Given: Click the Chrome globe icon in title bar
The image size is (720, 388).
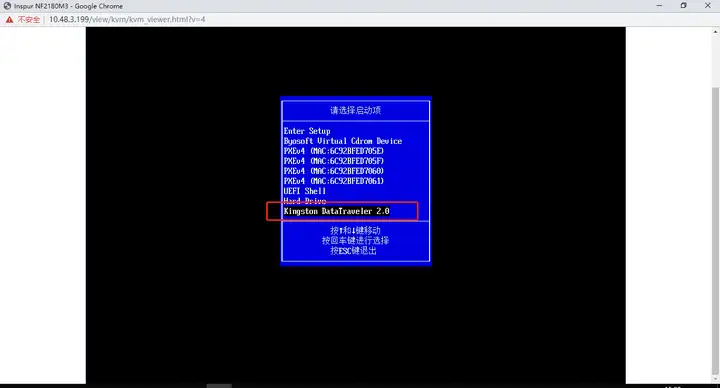Looking at the screenshot, I should point(7,6).
